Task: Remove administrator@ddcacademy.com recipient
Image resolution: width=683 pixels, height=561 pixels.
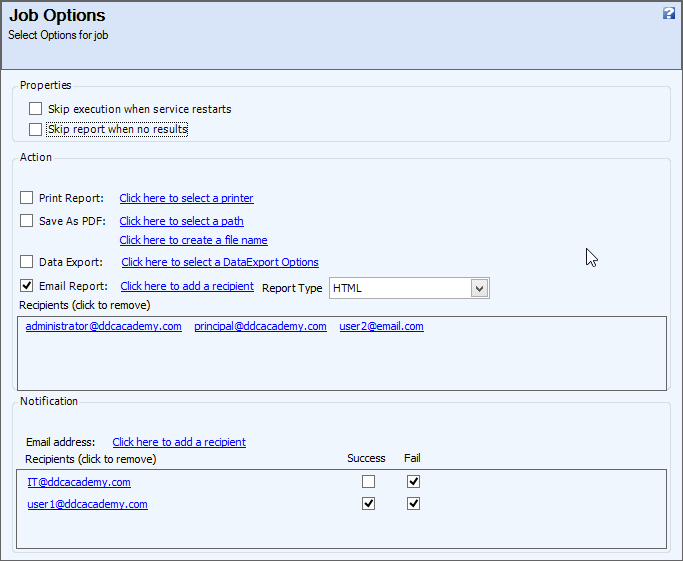Action: (104, 326)
